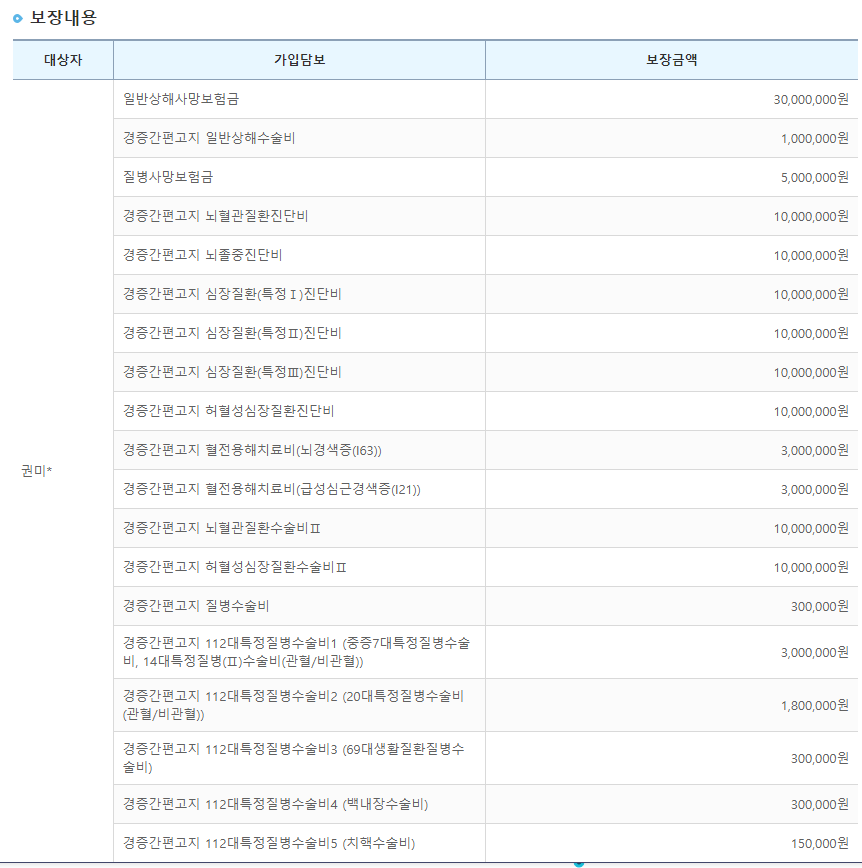Select 경증간편고지 뇌혈관질환진단비 row text
Viewport: 862px width, 868px height.
[x=222, y=216]
